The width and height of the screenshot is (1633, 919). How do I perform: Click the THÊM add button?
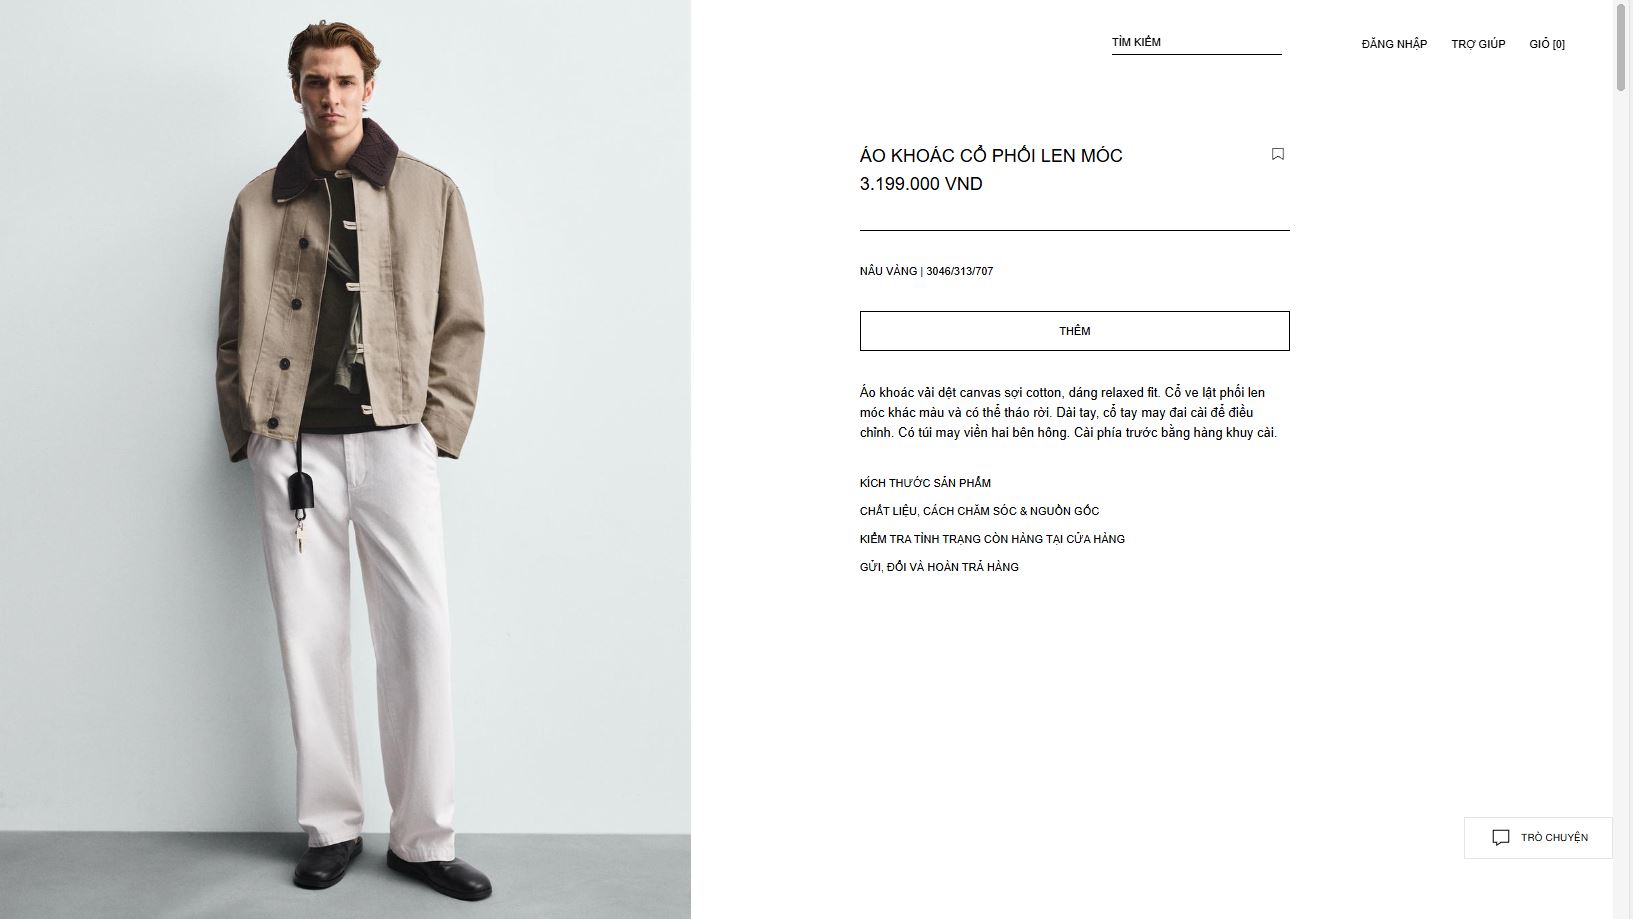(1074, 331)
